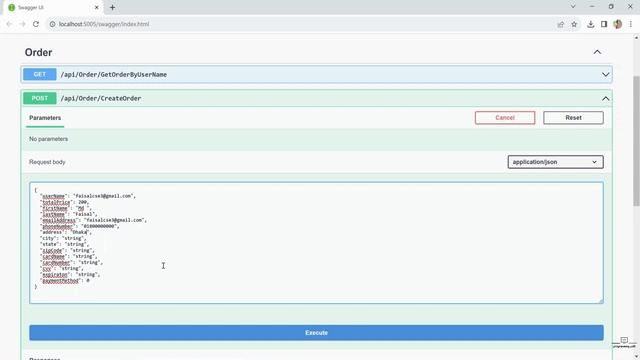Viewport: 640px width, 360px height.
Task: Click inside the request body JSON editor
Action: [x=316, y=243]
